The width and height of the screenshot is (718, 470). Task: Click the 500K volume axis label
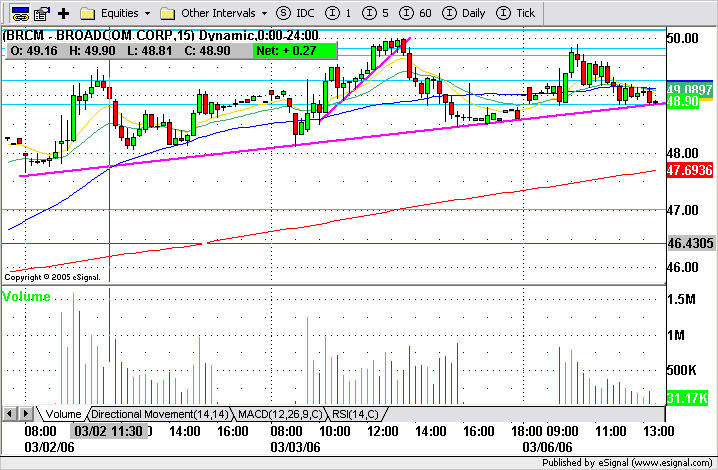pyautogui.click(x=681, y=370)
